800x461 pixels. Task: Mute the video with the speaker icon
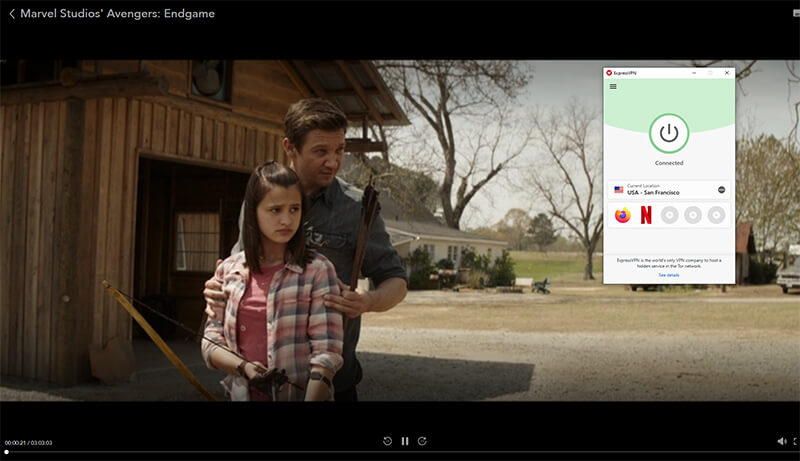pos(782,441)
